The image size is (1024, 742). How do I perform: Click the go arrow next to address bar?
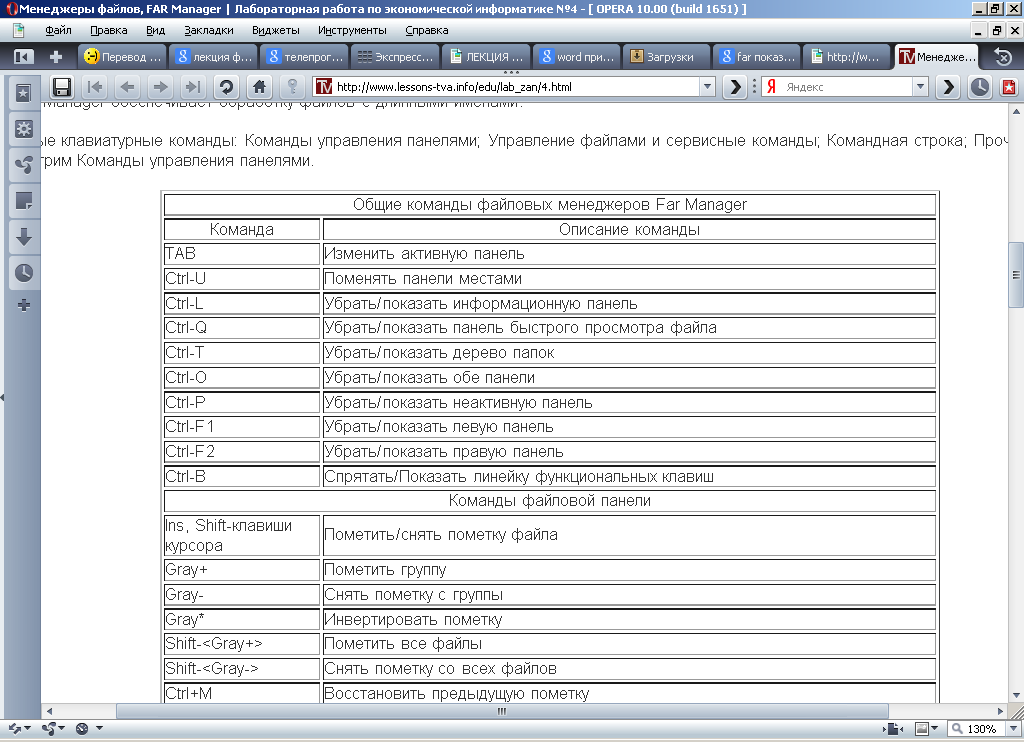(x=735, y=87)
